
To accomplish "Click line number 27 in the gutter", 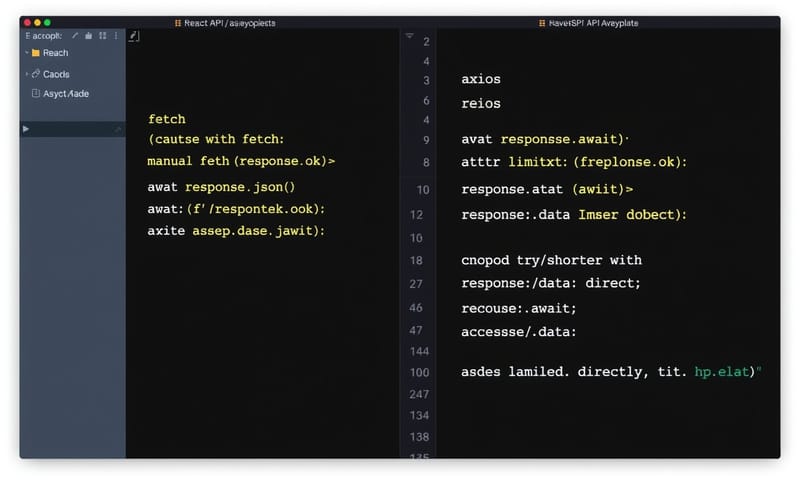I will click(x=416, y=284).
